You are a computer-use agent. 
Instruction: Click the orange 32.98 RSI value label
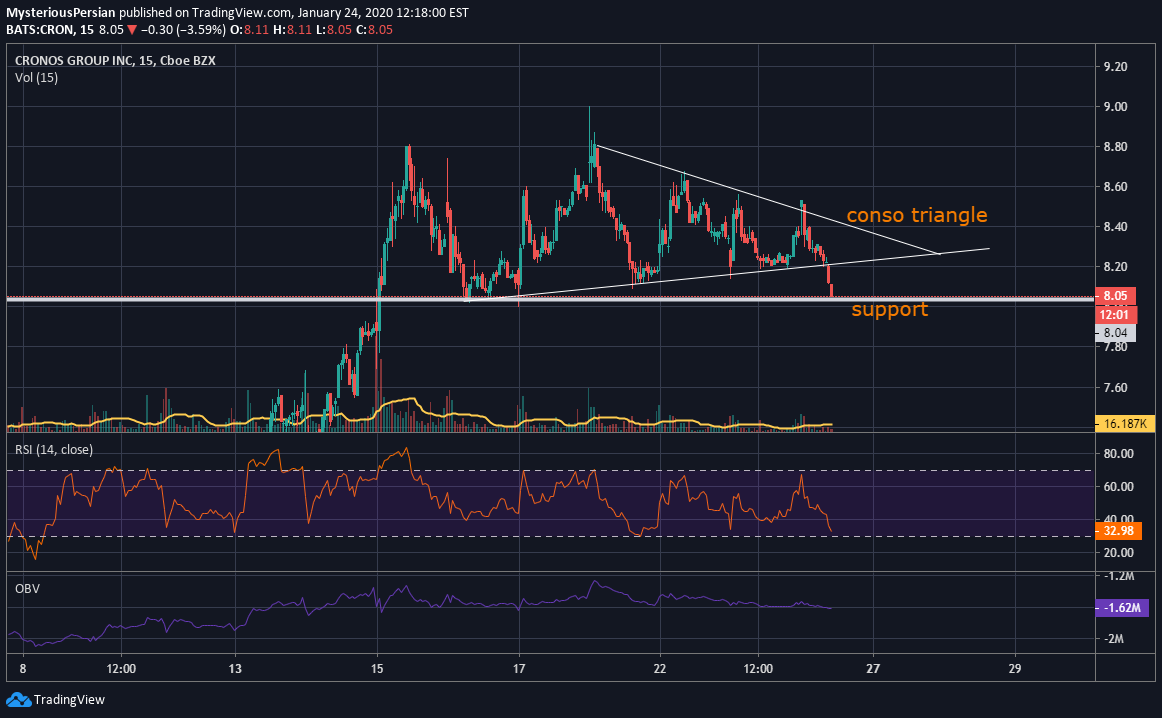1119,531
